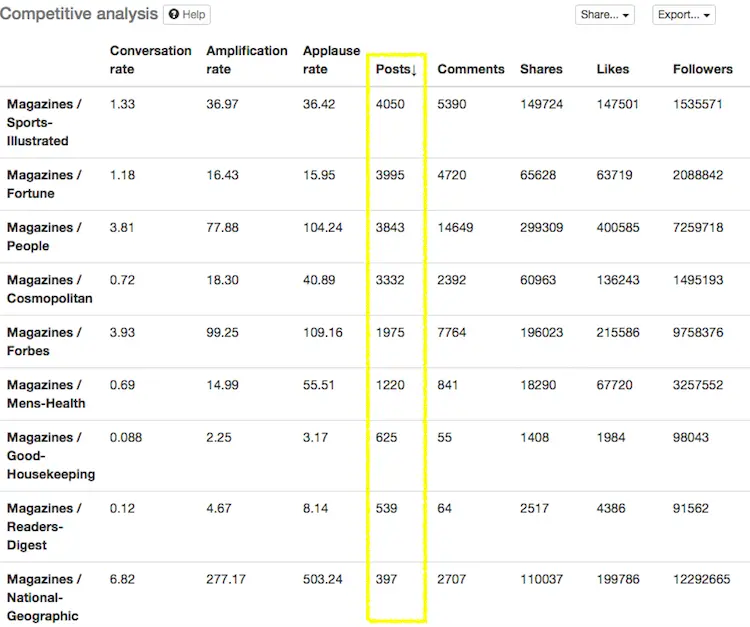
Task: Select Magazines / Cosmopolitan row label
Action: click(49, 289)
